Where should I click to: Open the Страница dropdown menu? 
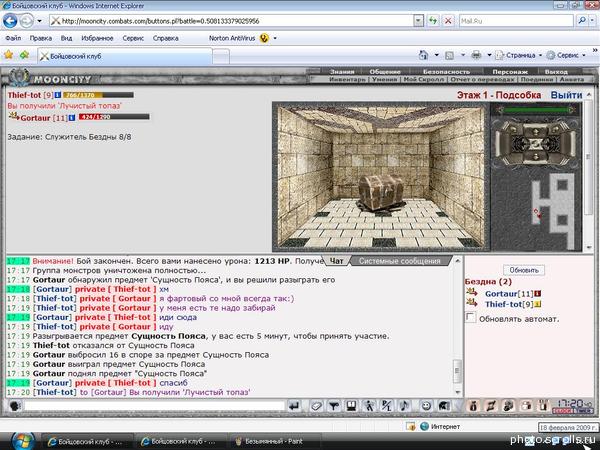pyautogui.click(x=518, y=55)
